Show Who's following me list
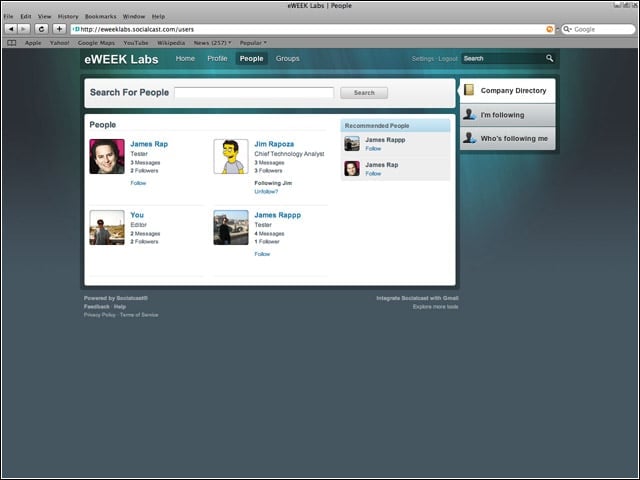The image size is (640, 480). pyautogui.click(x=507, y=138)
